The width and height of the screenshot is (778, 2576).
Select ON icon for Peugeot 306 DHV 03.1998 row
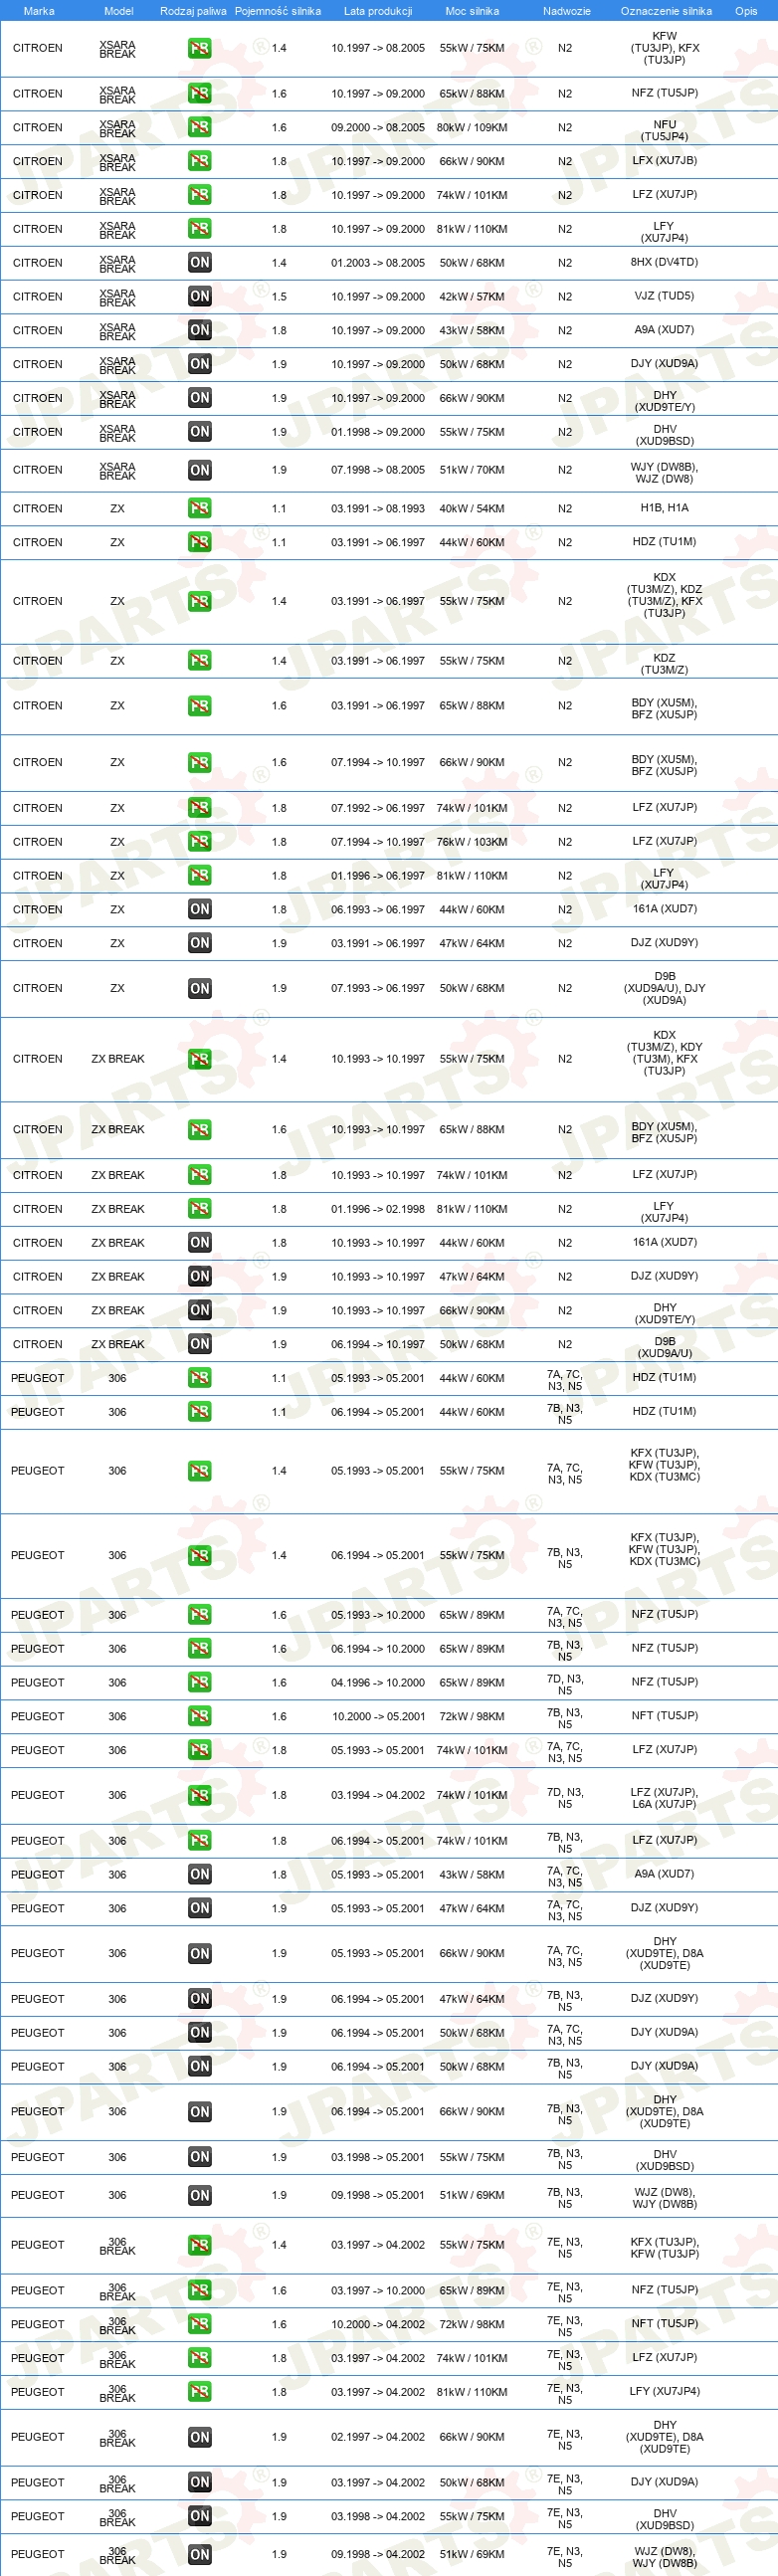coord(200,2158)
